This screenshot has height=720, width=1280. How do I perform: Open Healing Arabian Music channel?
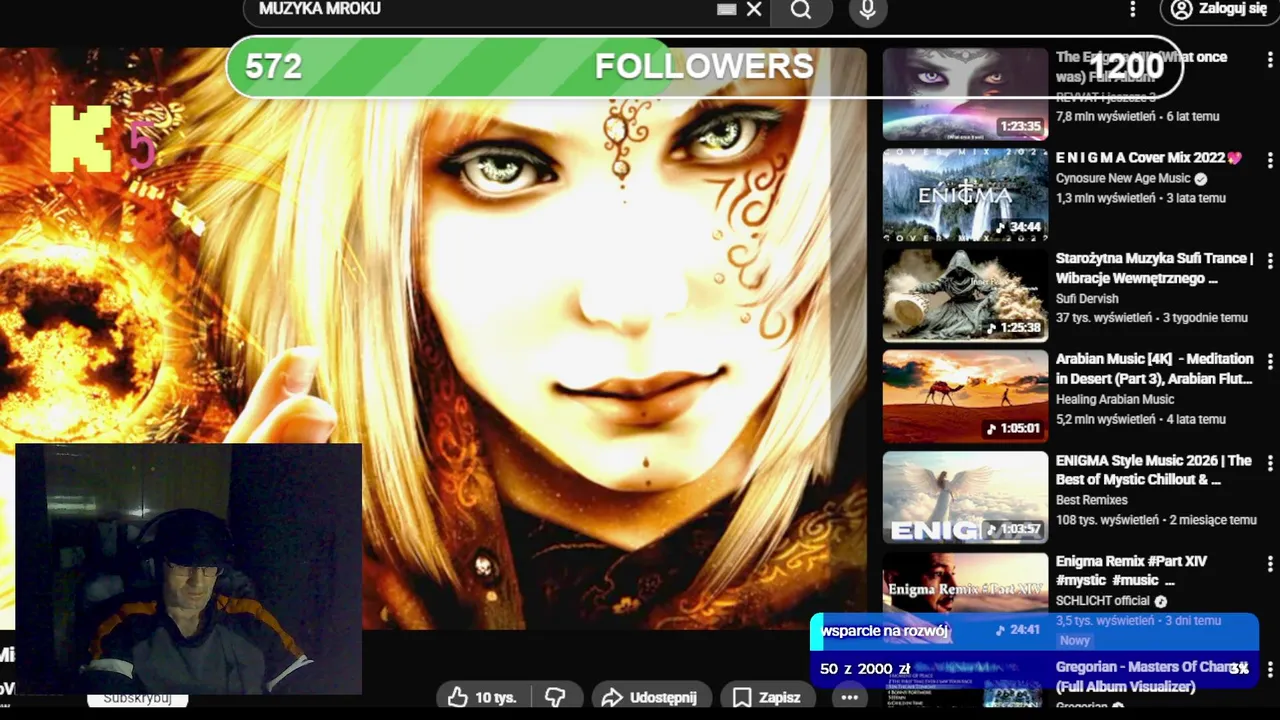pyautogui.click(x=1115, y=399)
